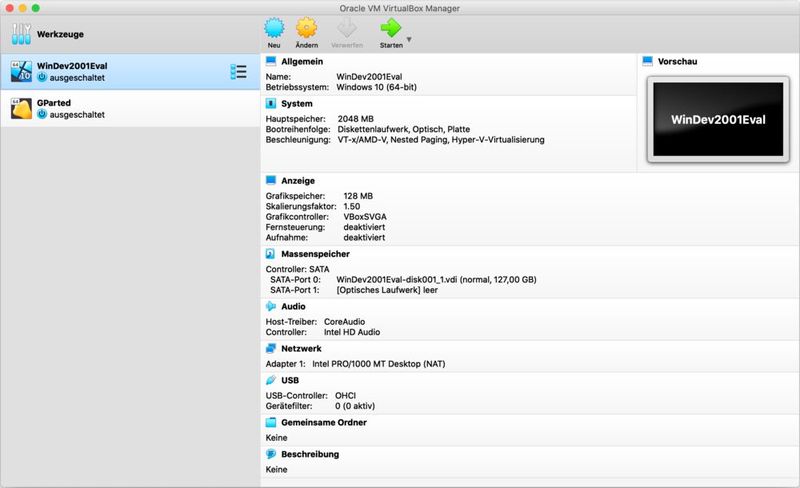Screen dimensions: 800x488
Task: Click the Fernsteuerung value deaktiviert
Action: 364,227
